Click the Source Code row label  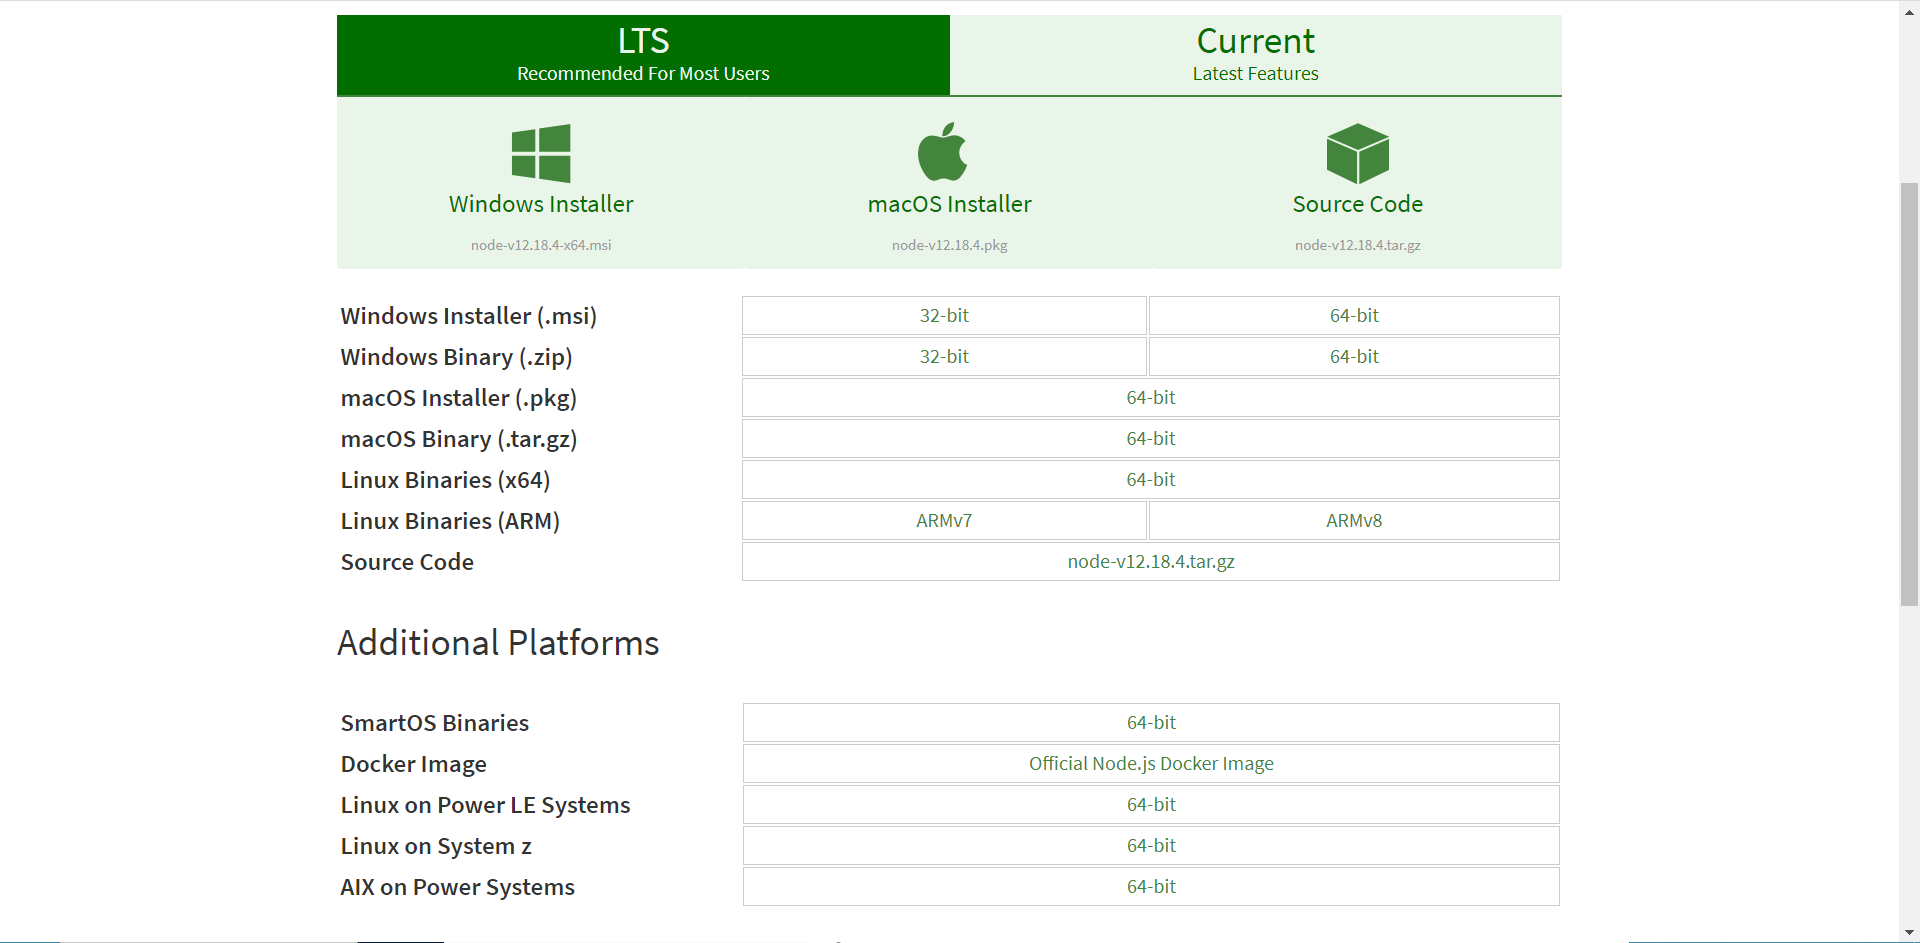[407, 562]
